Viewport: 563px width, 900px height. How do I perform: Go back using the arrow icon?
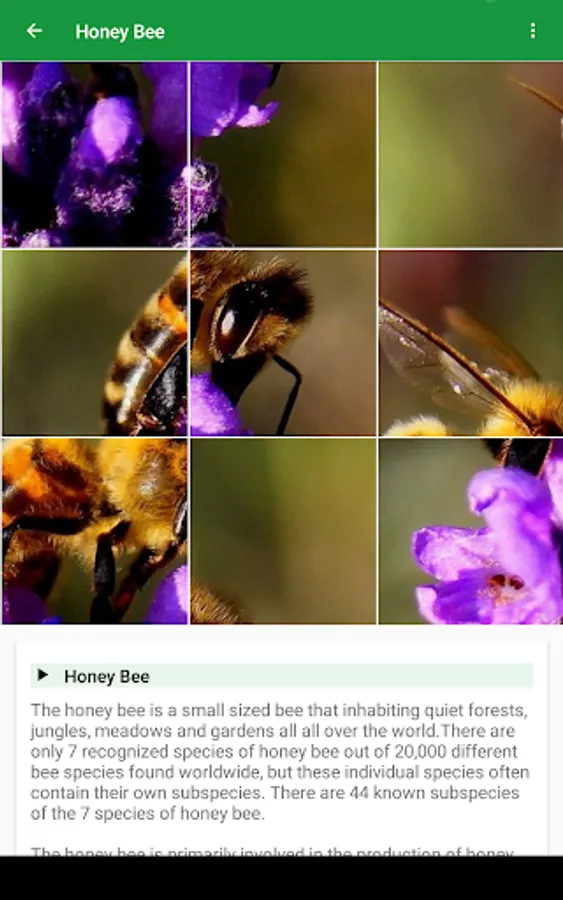click(x=34, y=31)
